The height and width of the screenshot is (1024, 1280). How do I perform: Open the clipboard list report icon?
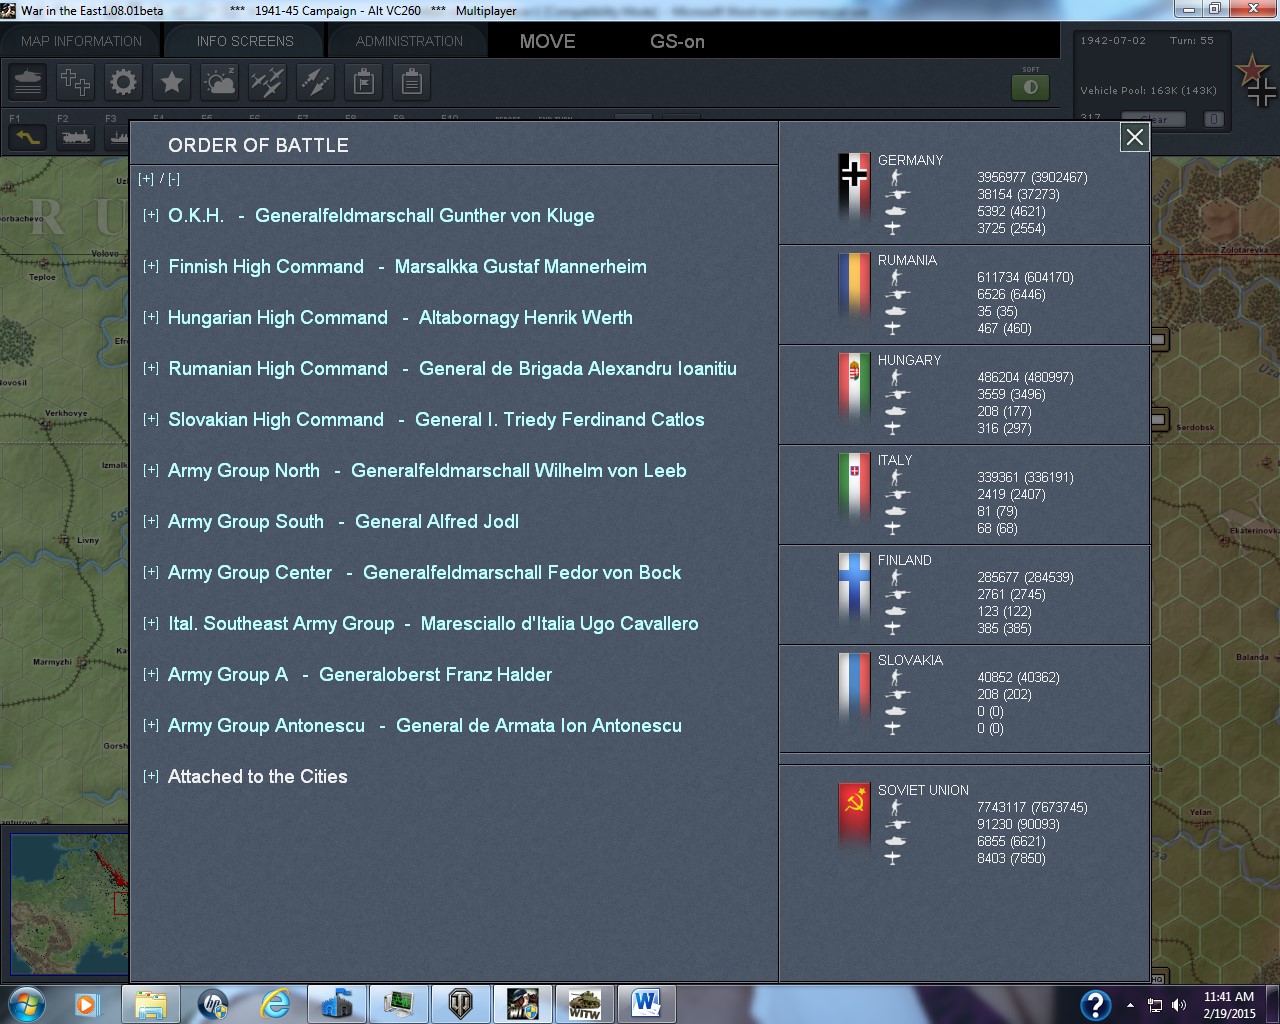(412, 82)
